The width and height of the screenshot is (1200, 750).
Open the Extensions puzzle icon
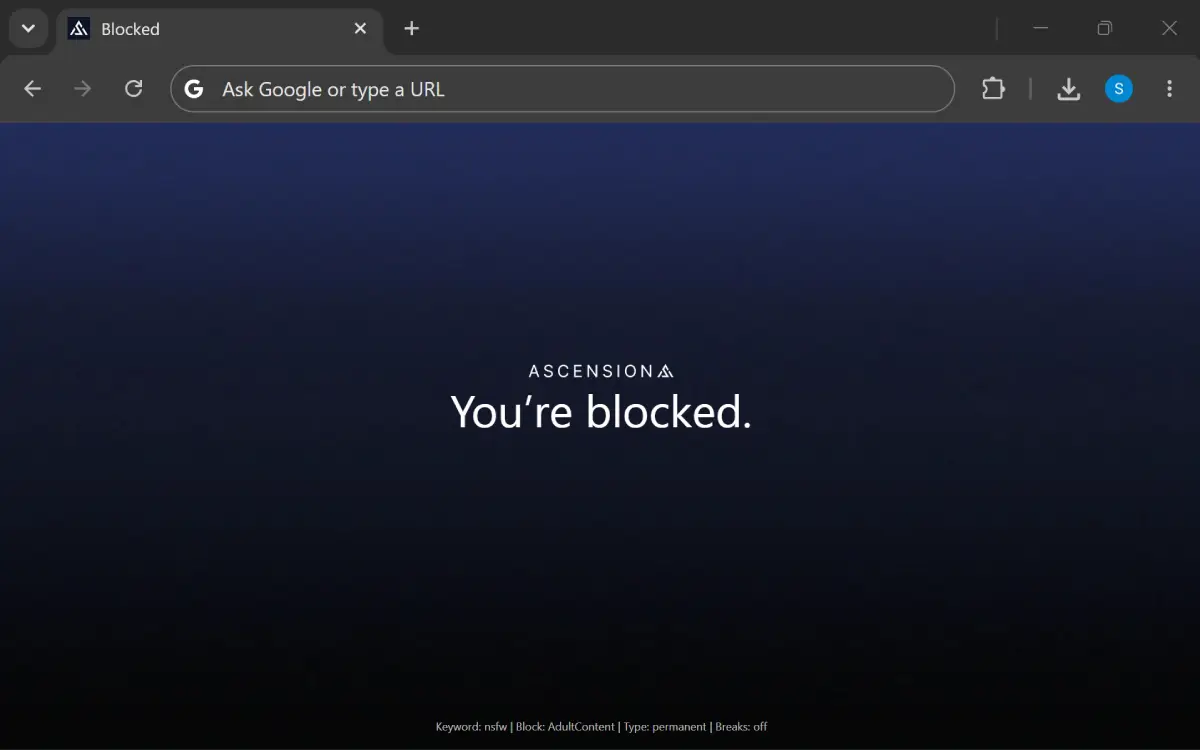pos(993,89)
